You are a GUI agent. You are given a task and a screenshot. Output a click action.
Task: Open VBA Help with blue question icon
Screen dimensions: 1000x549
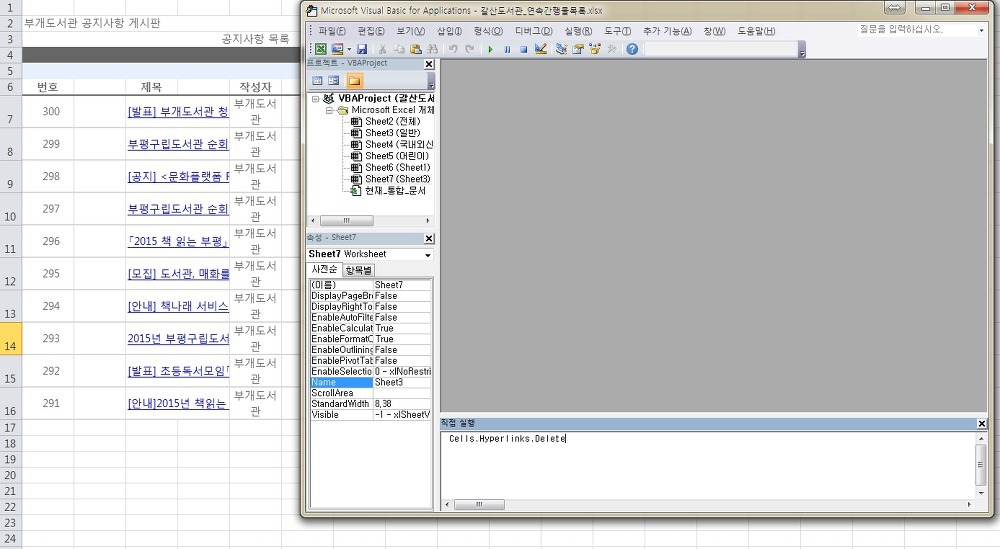632,49
